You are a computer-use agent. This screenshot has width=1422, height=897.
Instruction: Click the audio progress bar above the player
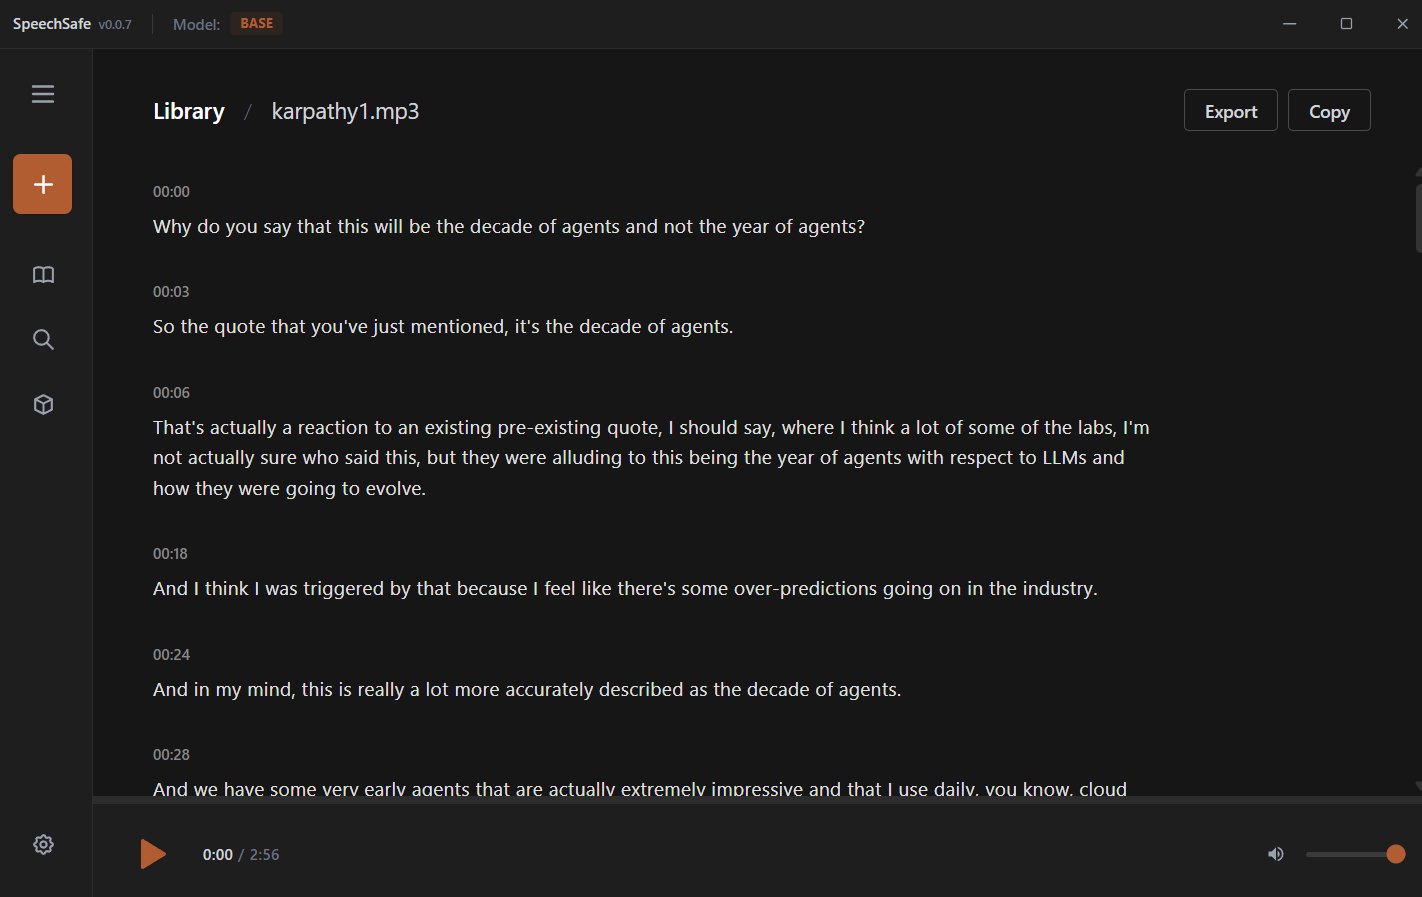pos(700,800)
